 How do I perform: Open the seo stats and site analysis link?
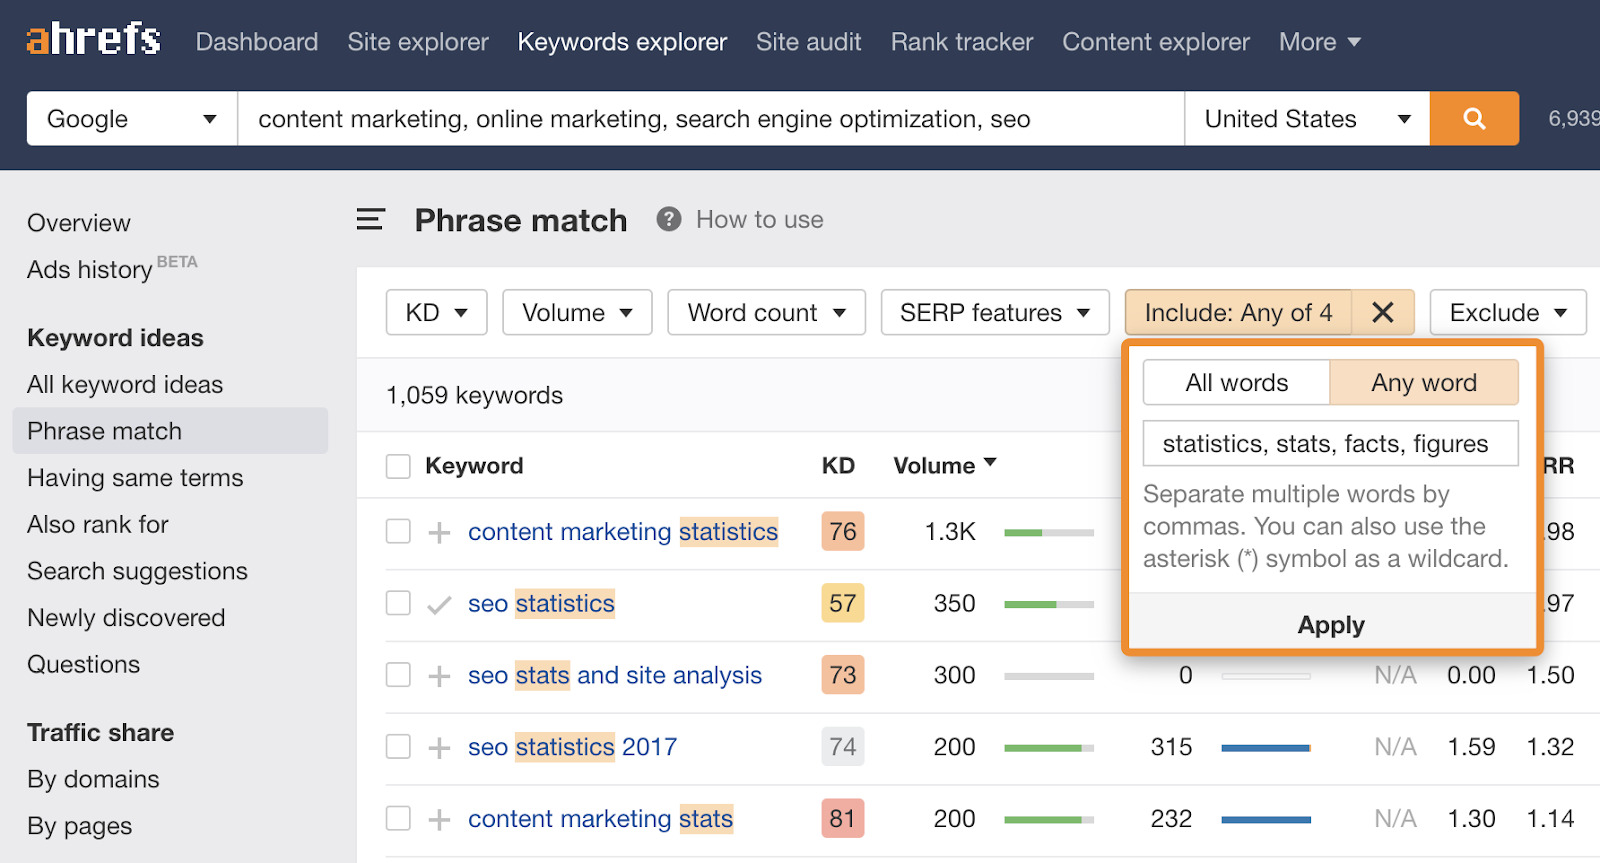[x=615, y=676]
